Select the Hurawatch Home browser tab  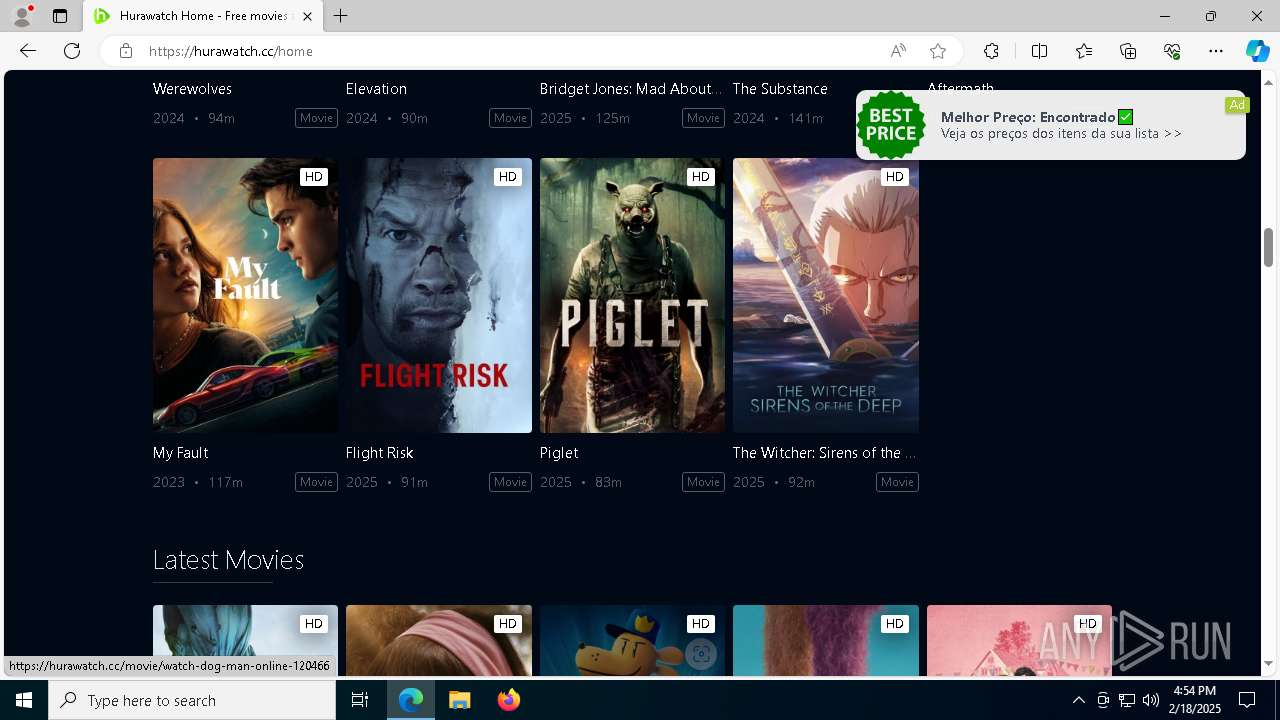(x=203, y=16)
